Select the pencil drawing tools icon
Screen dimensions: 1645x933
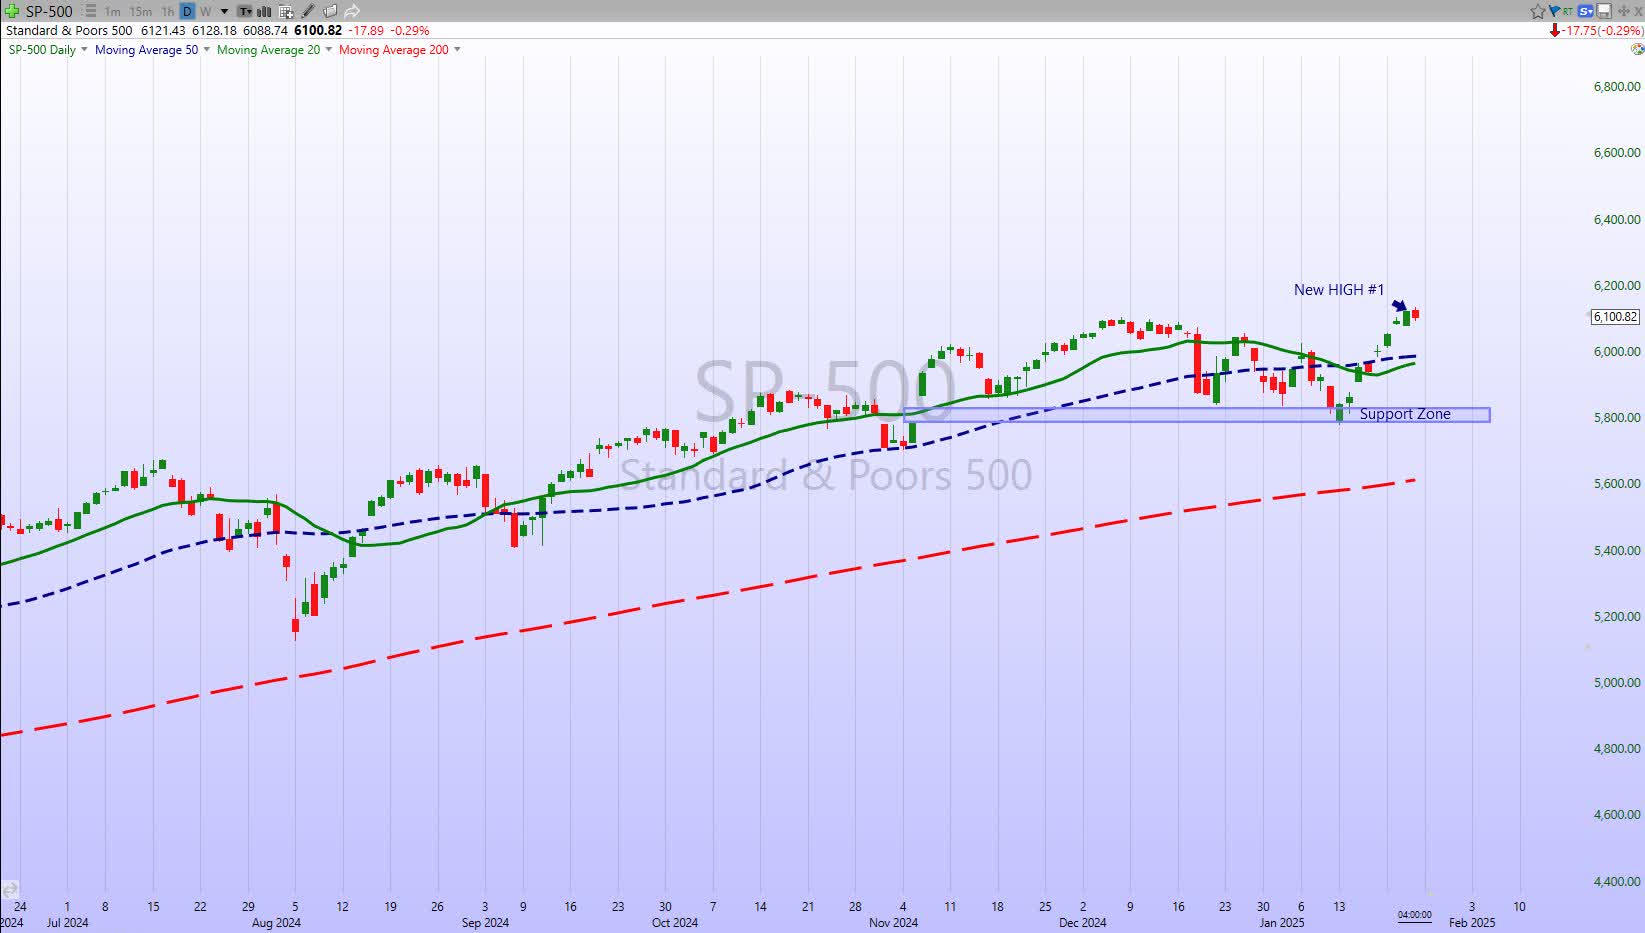point(308,11)
